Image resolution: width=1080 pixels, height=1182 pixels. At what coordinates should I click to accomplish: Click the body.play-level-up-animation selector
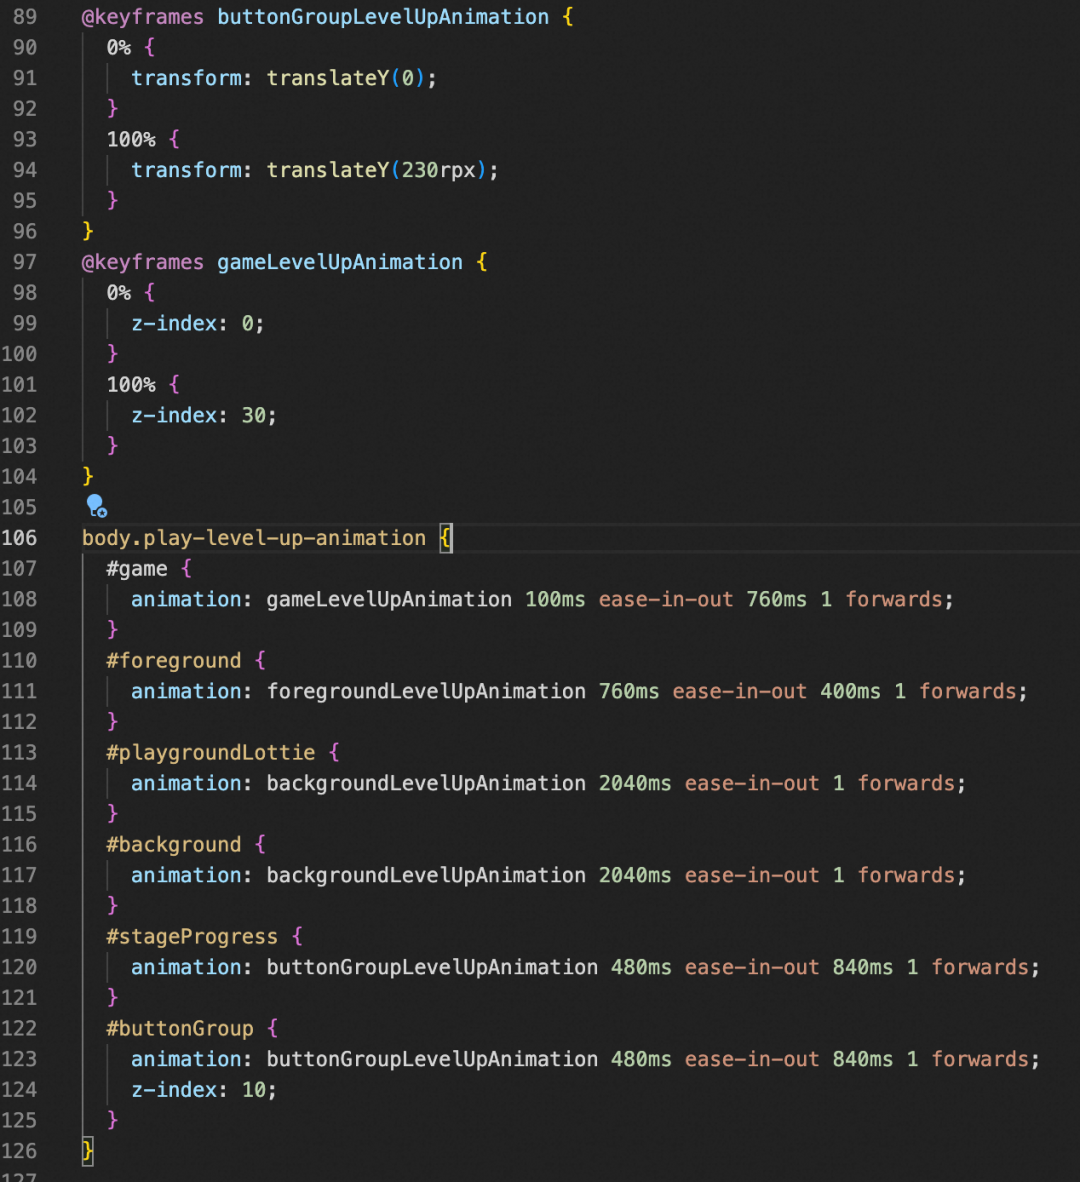click(253, 538)
